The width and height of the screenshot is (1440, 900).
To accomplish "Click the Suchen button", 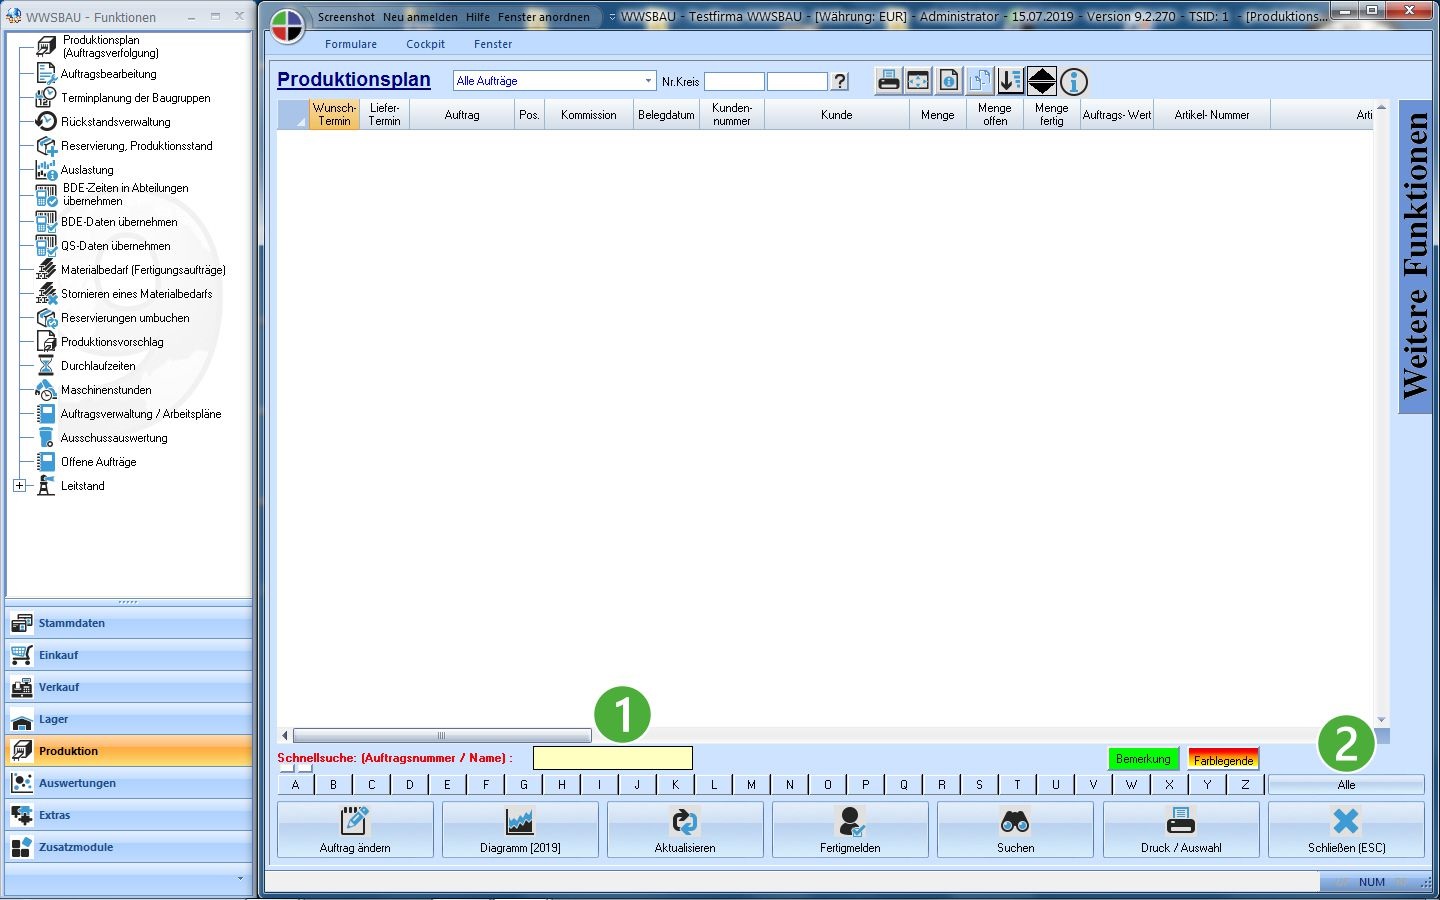I will click(x=1015, y=829).
